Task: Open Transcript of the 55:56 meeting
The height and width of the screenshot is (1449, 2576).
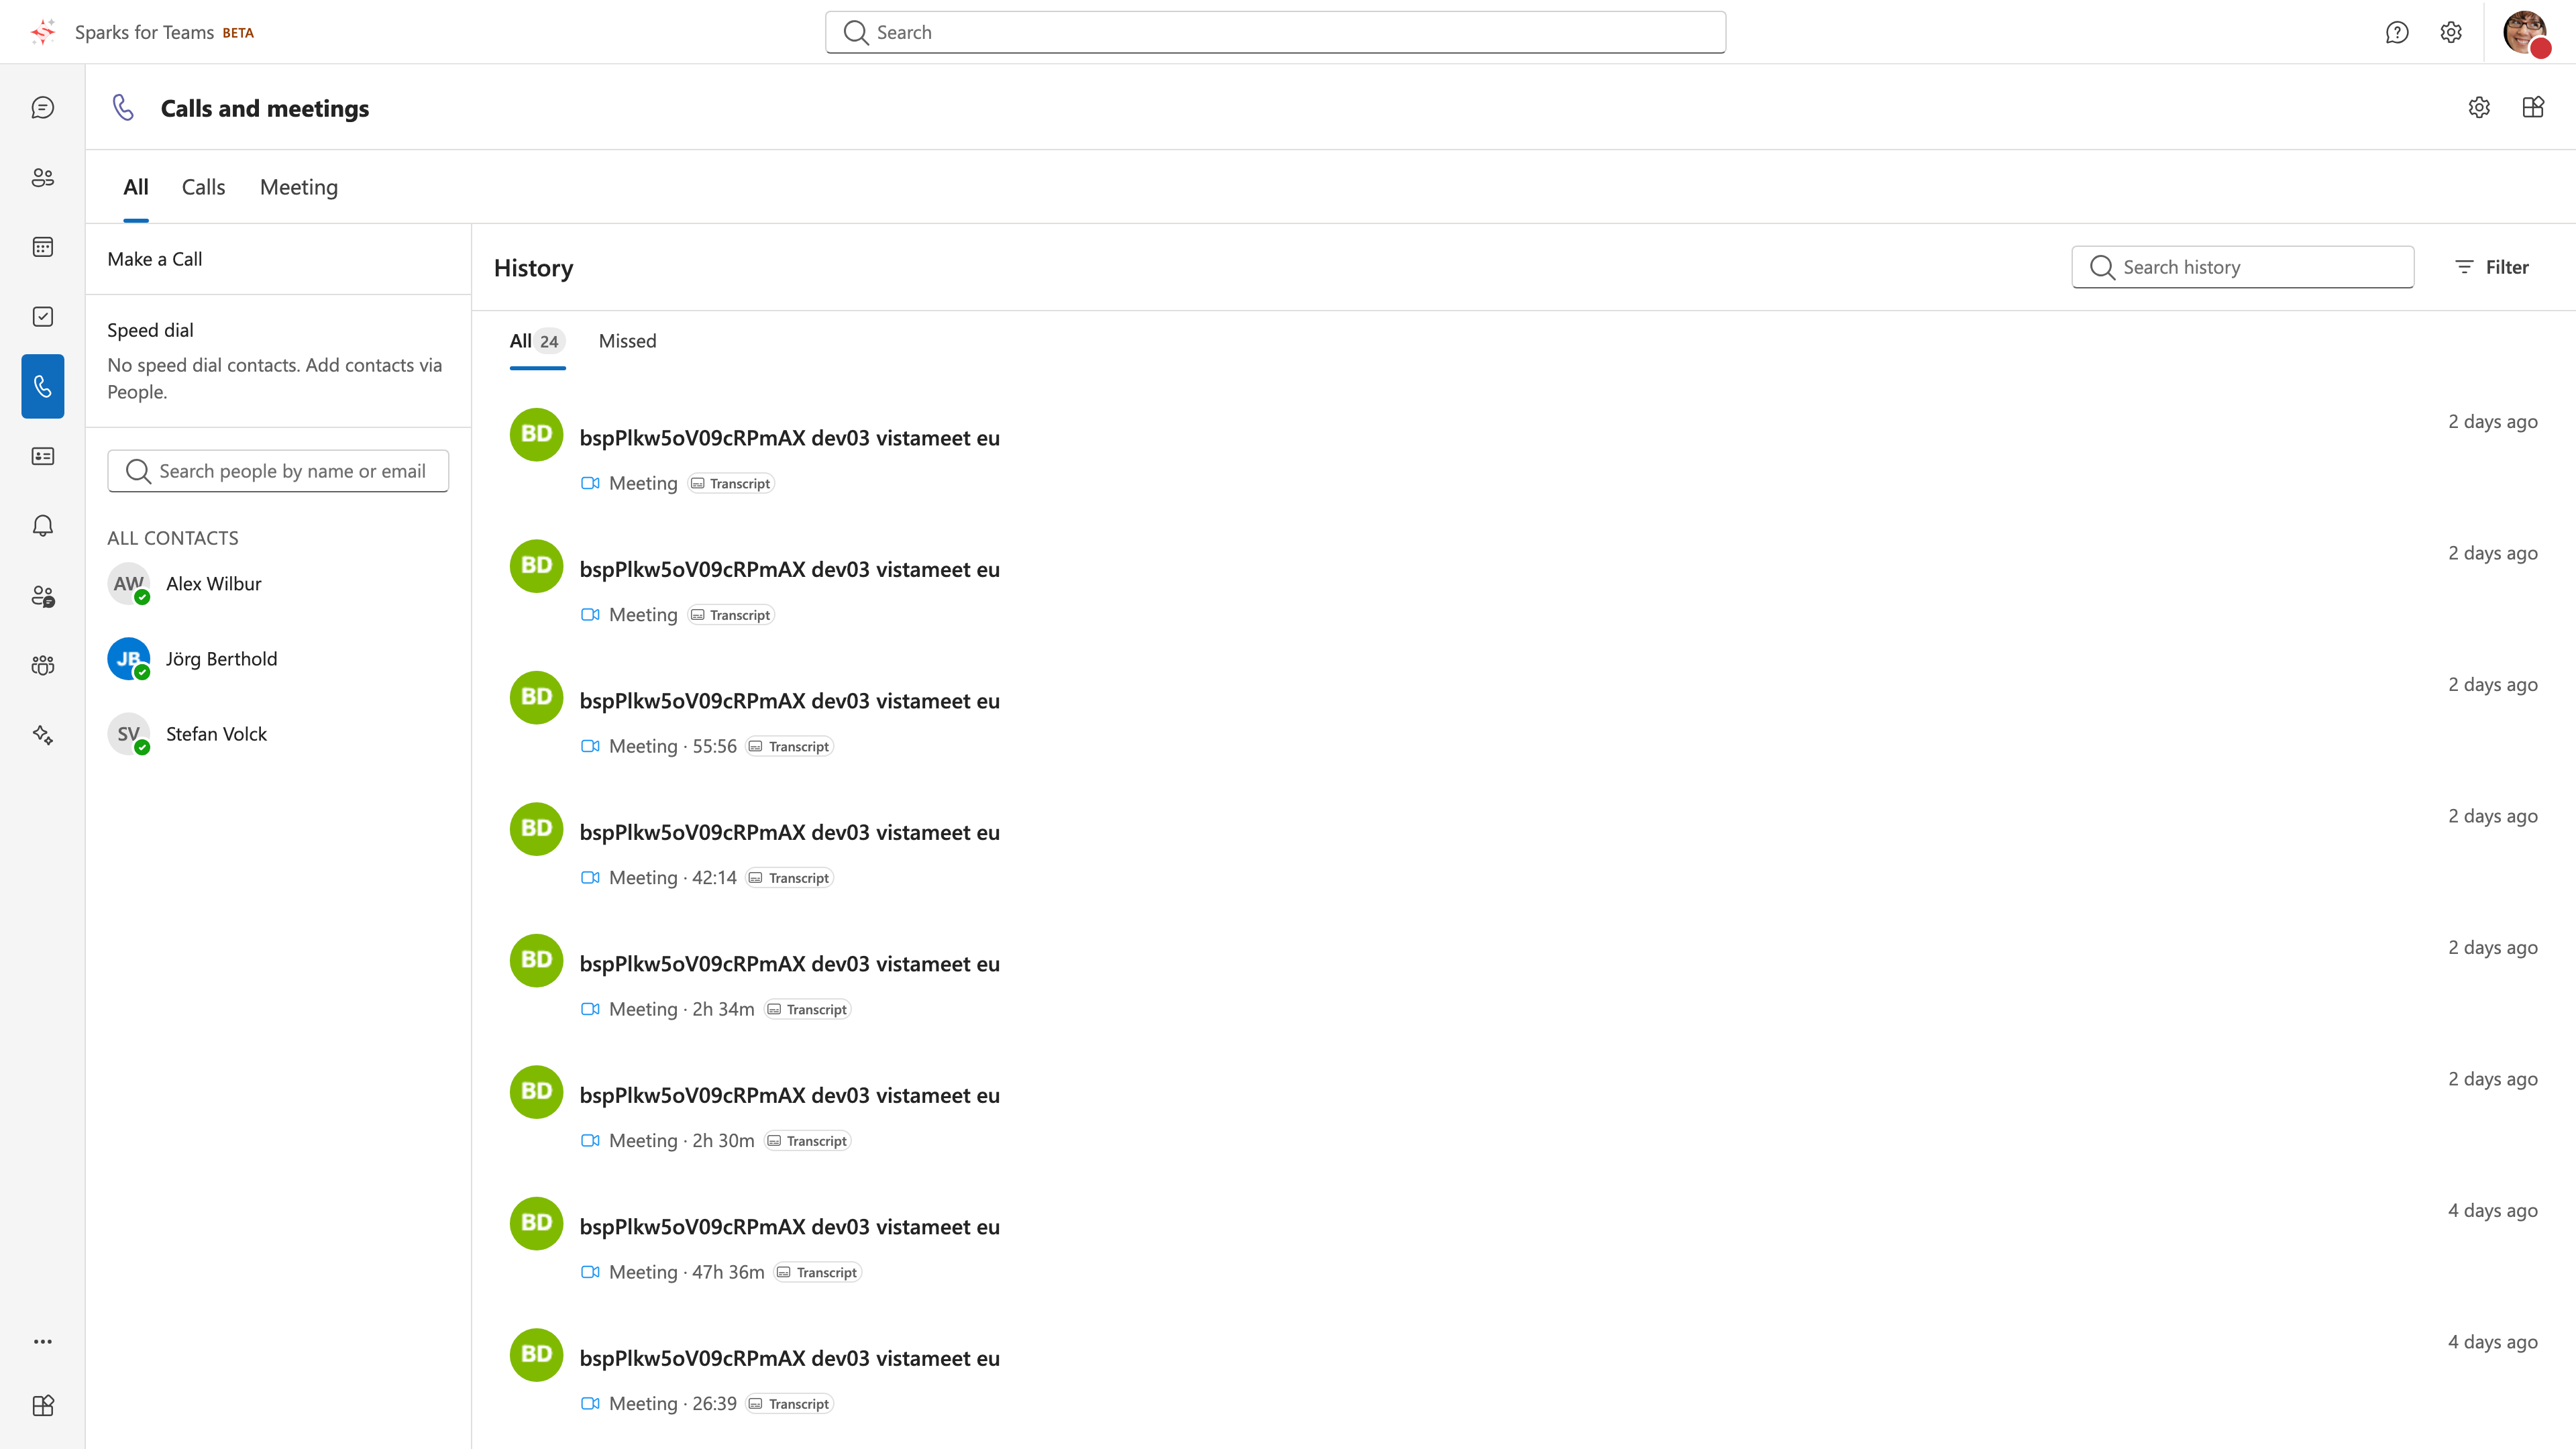Action: 790,746
